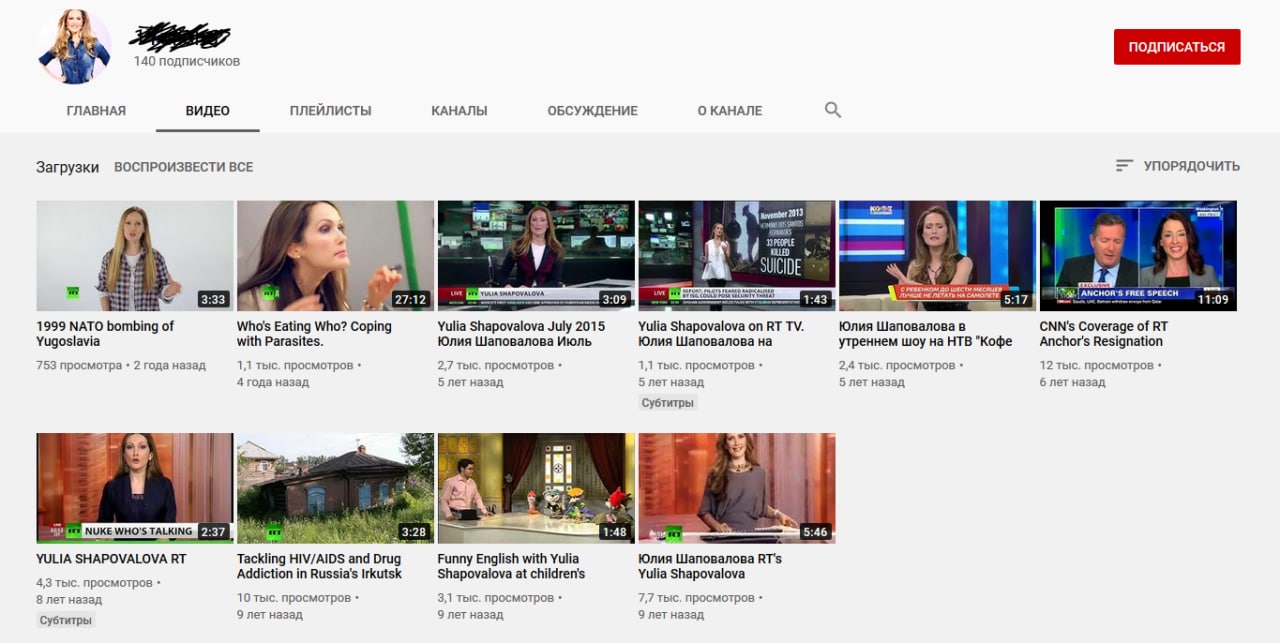Open the title Yulia Shapovalova on RT TV

(721, 334)
